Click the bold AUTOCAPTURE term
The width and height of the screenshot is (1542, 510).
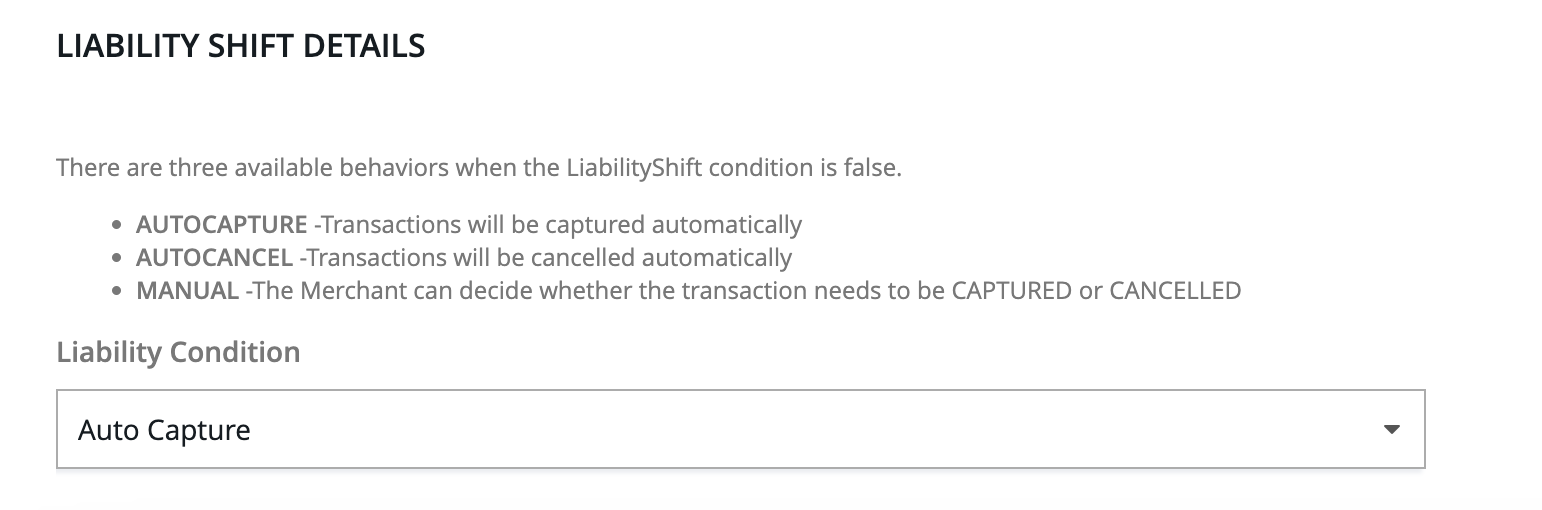pyautogui.click(x=221, y=224)
